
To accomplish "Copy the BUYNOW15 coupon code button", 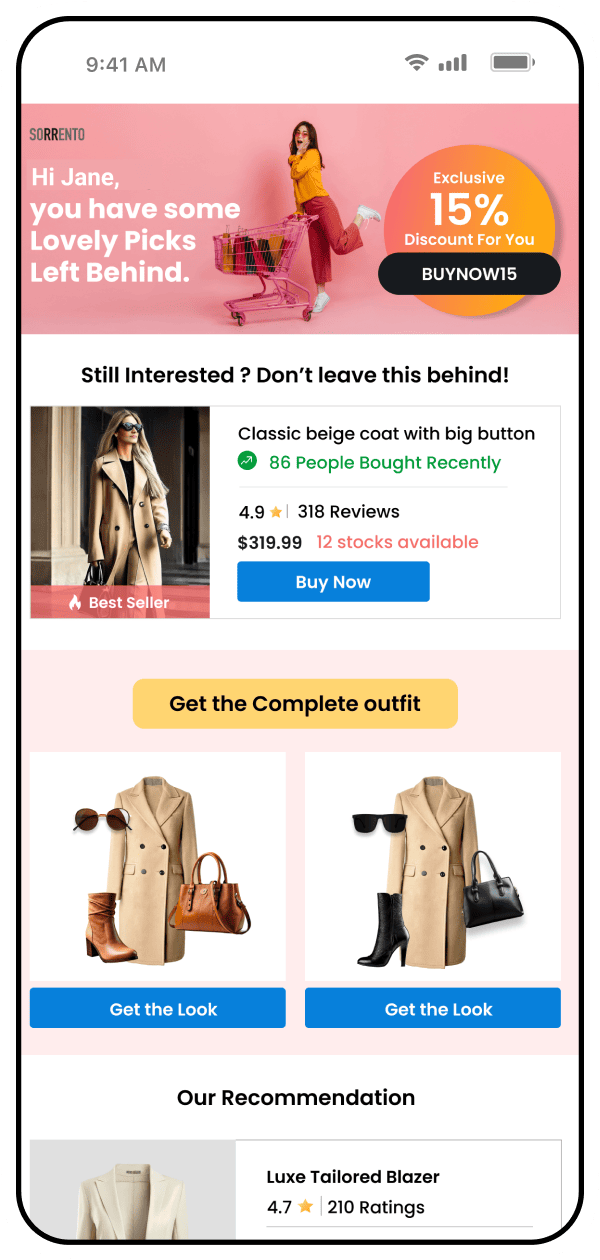I will 469,274.
